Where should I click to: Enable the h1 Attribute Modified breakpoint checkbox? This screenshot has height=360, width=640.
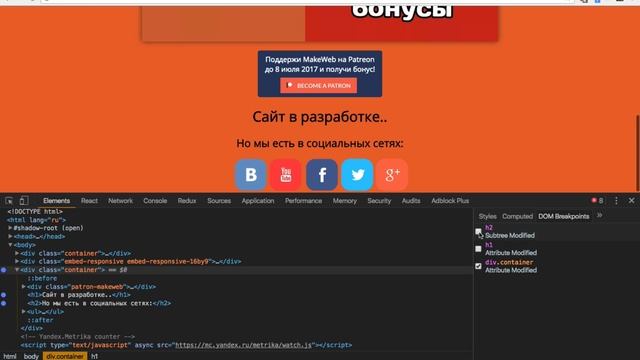[x=478, y=249]
